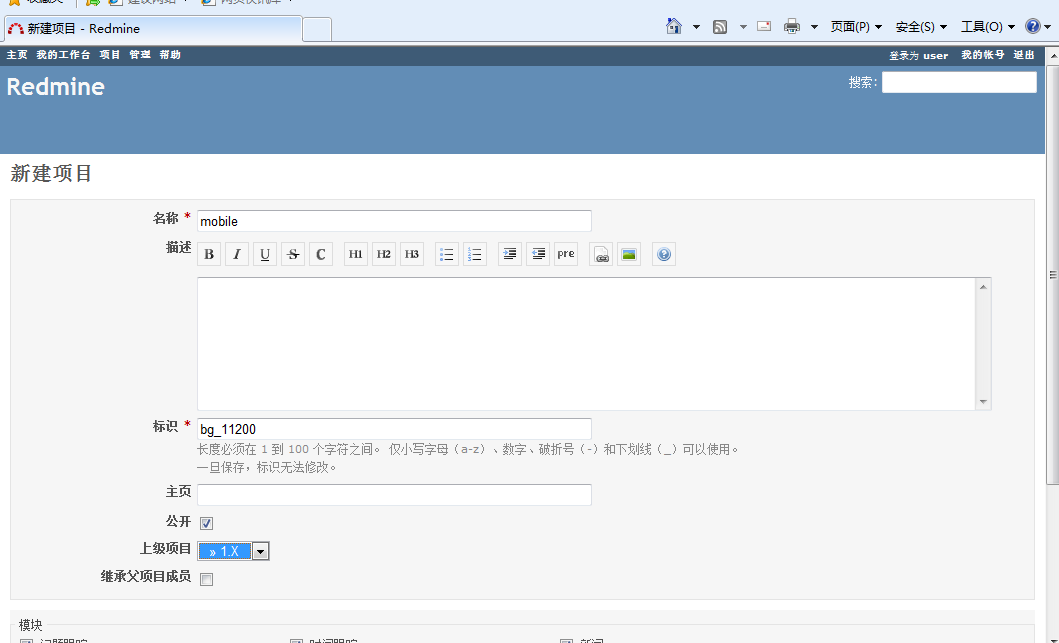Apply strikethrough formatting in description toolbar
This screenshot has height=643, width=1059.
click(x=293, y=254)
